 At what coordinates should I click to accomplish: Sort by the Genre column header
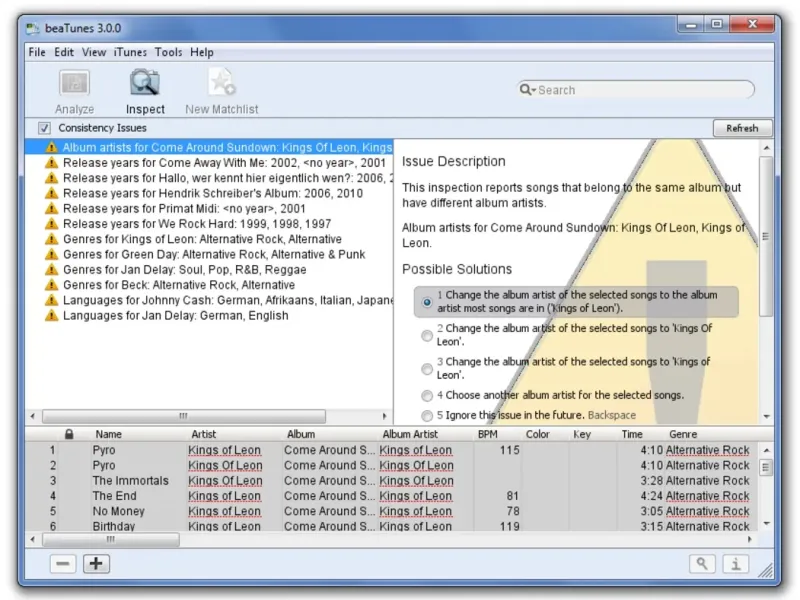click(683, 434)
